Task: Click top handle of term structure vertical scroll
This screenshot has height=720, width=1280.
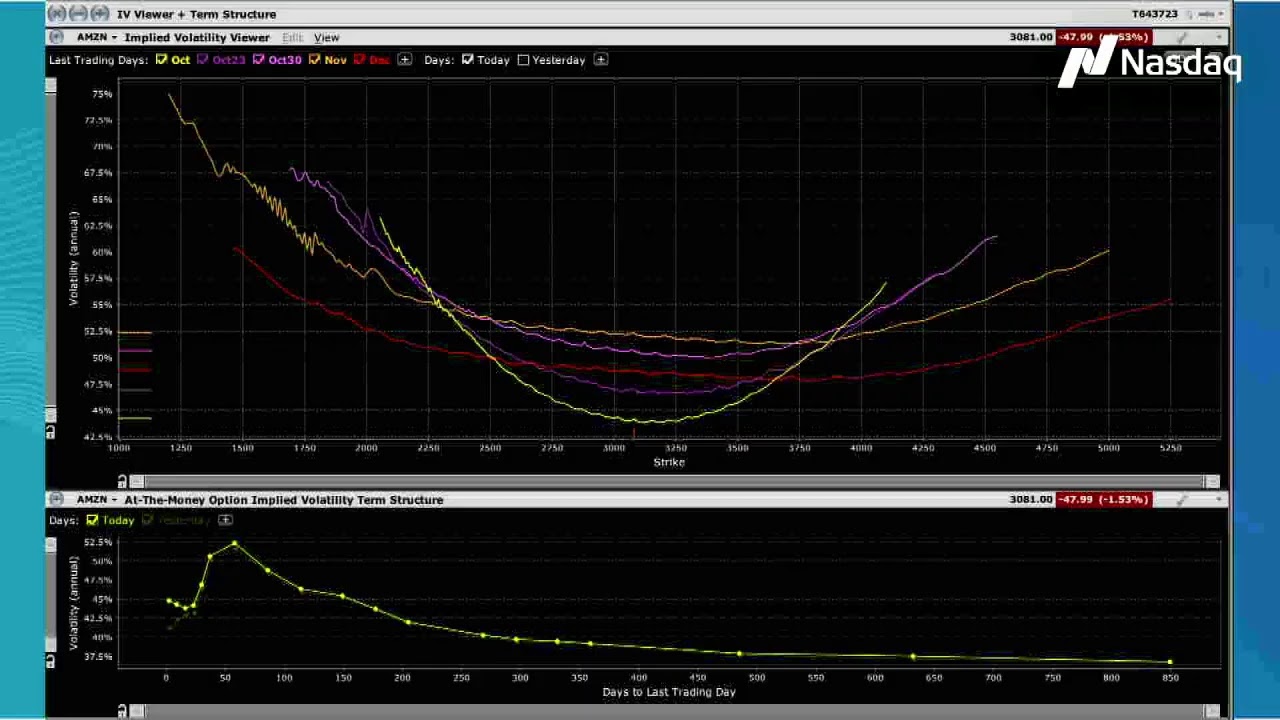Action: tap(51, 544)
